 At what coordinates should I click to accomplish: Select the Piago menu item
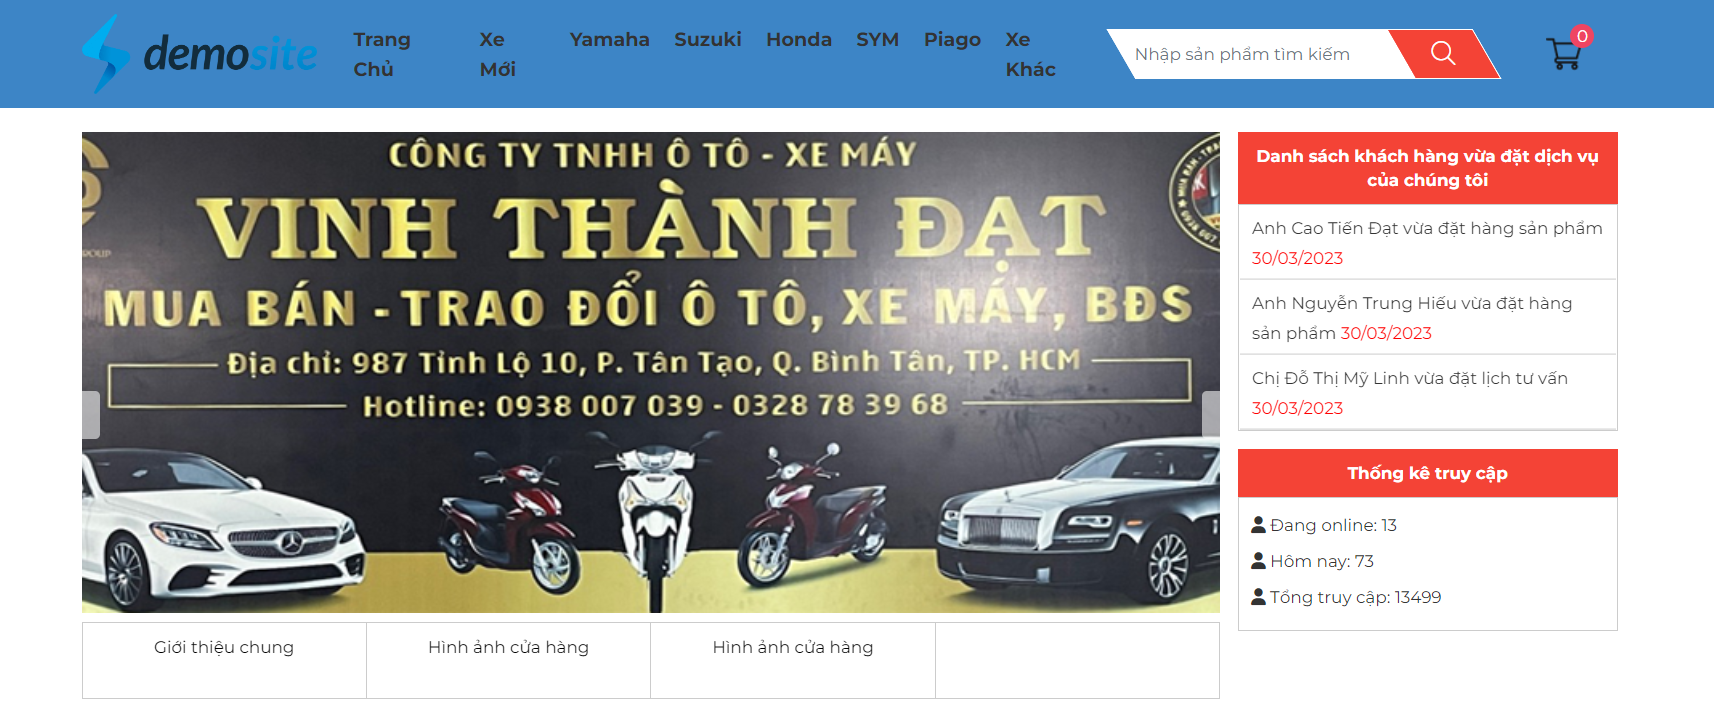point(952,39)
